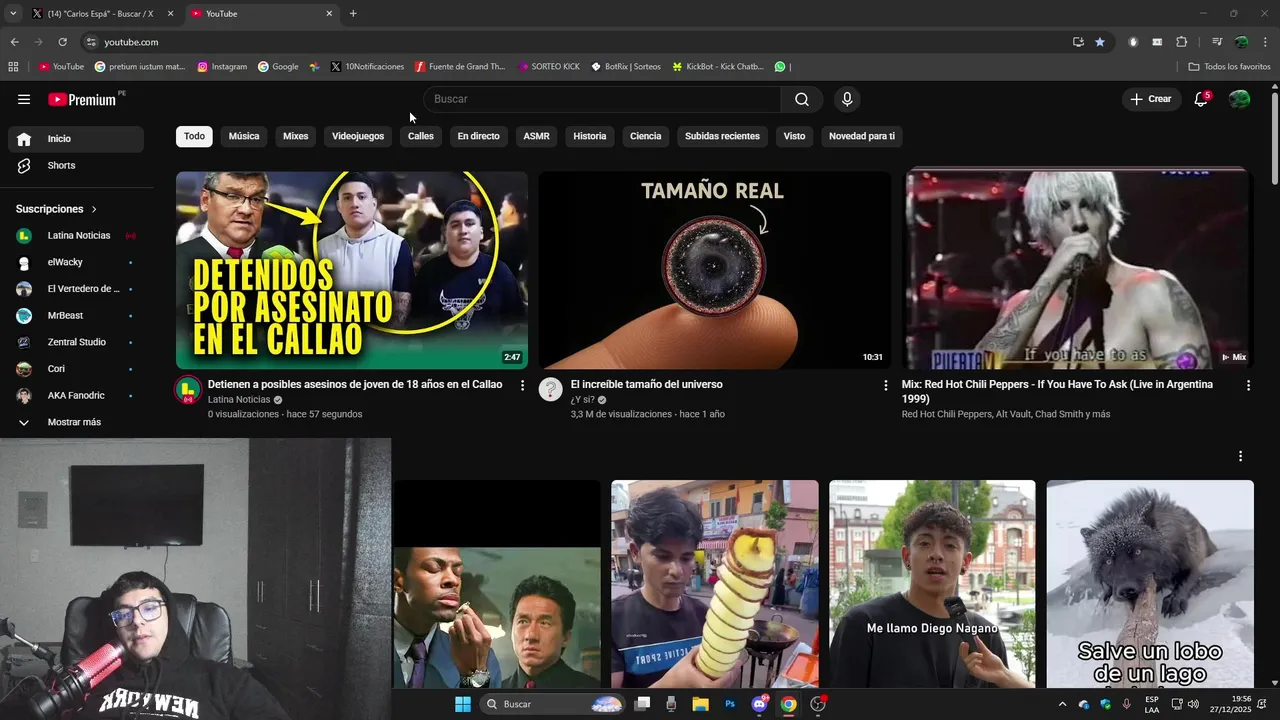Open the Me llamo Diego Nagano Short
1280x720 pixels.
pos(932,584)
